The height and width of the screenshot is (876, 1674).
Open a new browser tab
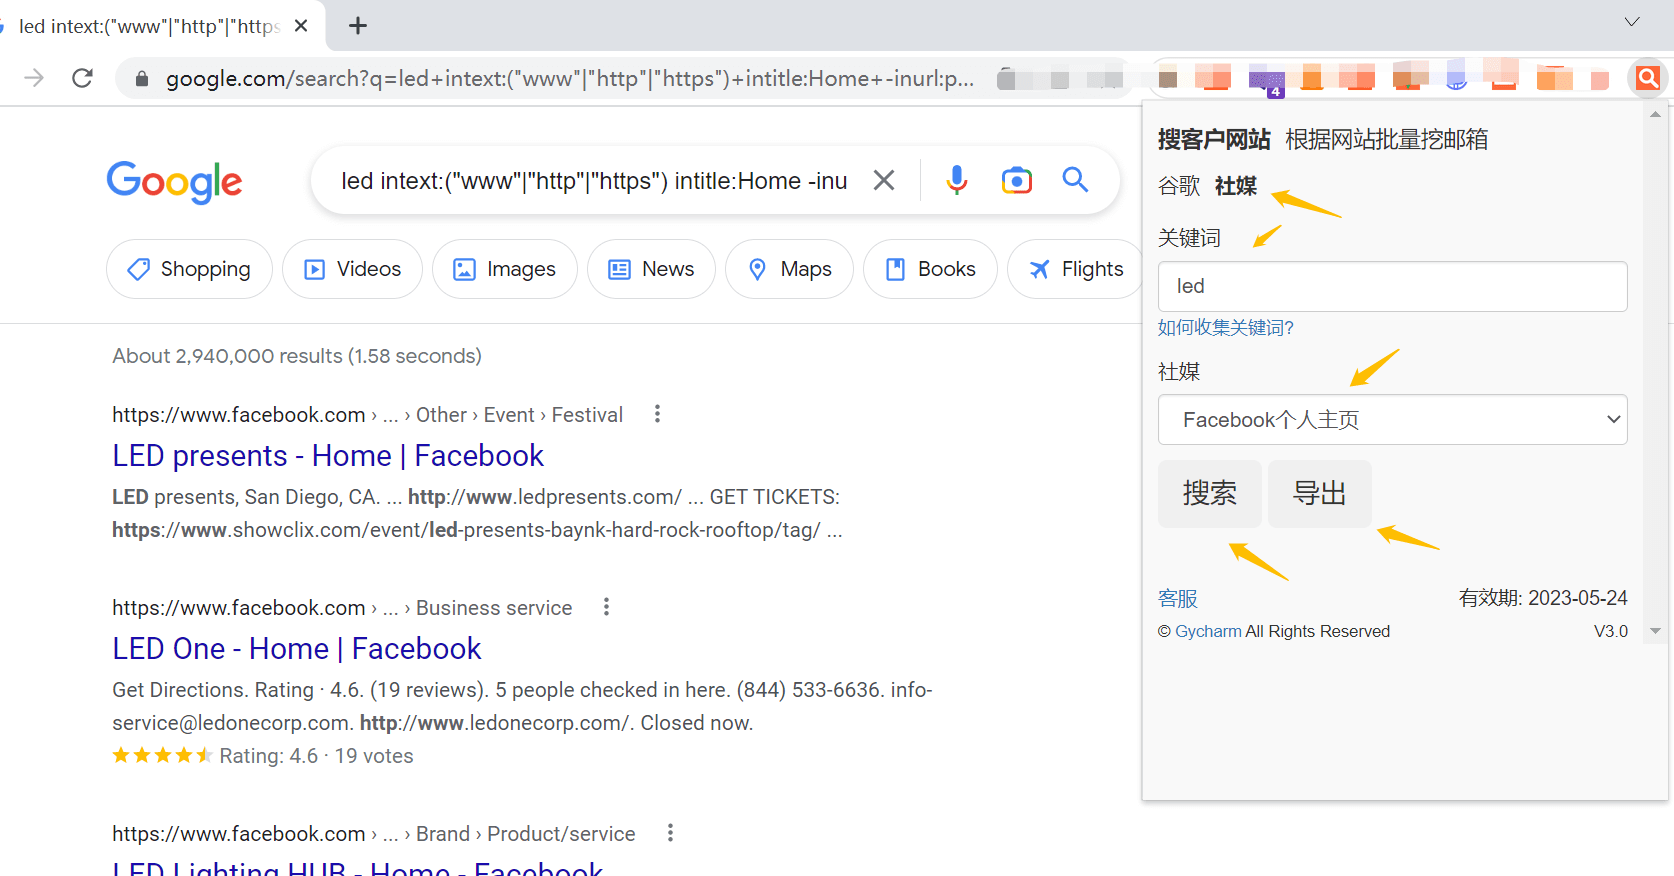tap(357, 26)
